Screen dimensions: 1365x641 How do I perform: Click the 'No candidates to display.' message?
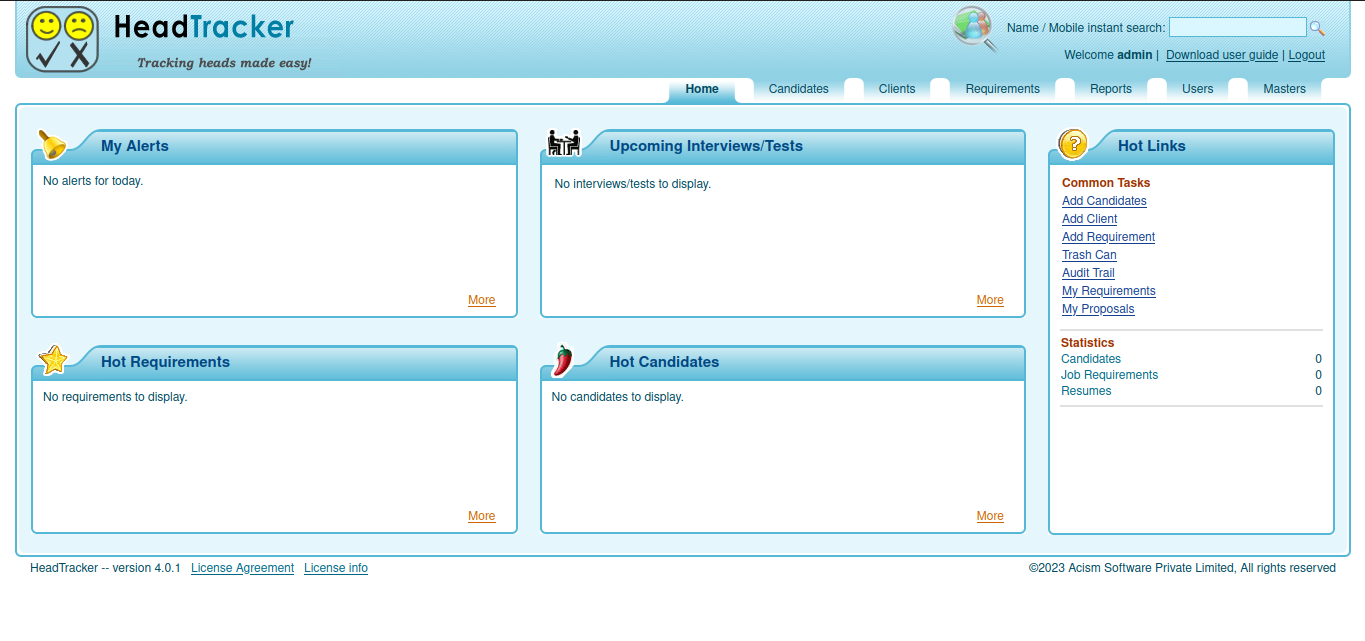[618, 397]
